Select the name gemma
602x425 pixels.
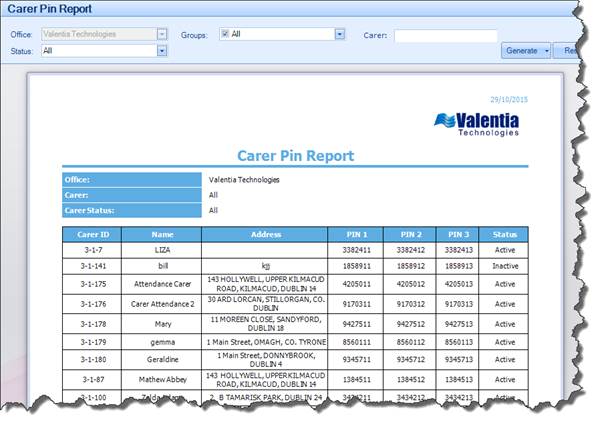tap(162, 342)
